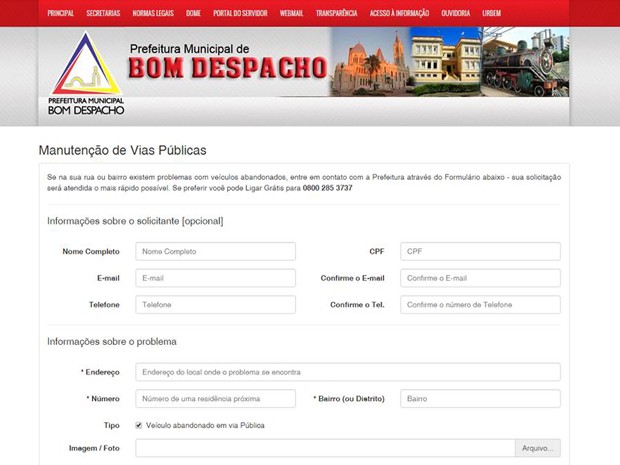Click the Prefeitura Municipal Bom Despacho logo
Screen dimensions: 620x465
pyautogui.click(x=85, y=76)
